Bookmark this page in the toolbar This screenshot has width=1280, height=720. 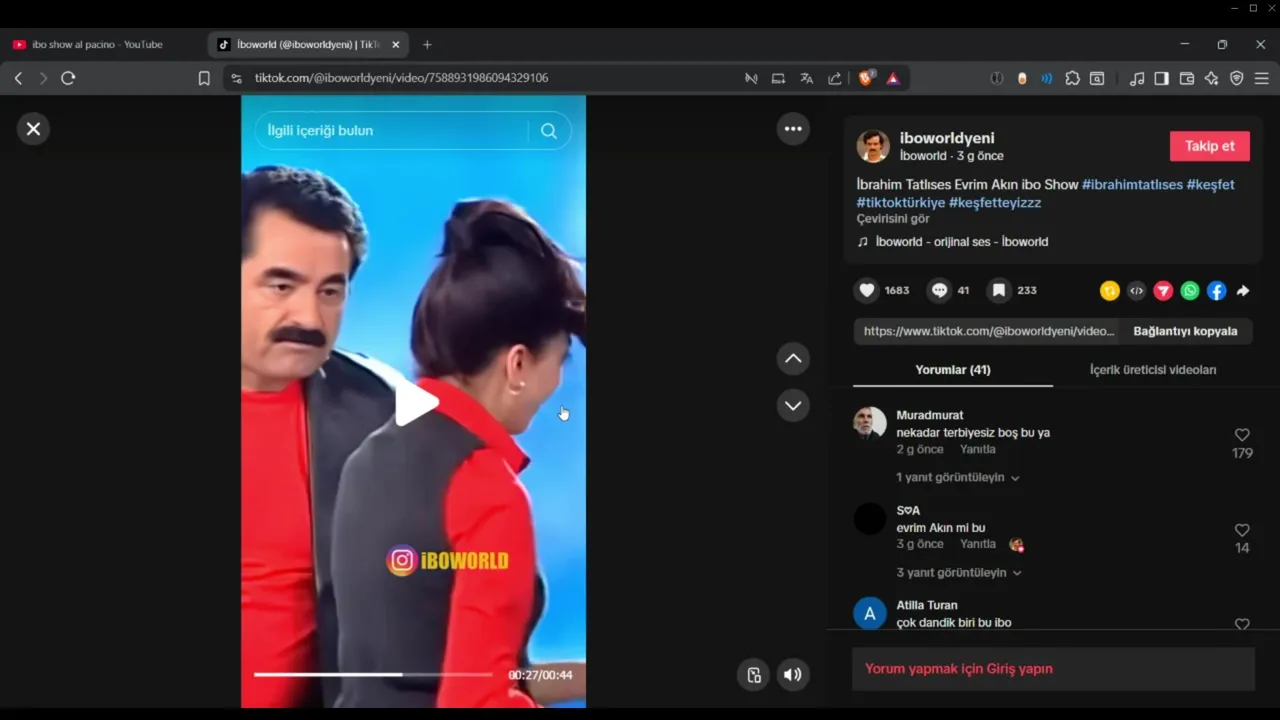point(204,78)
